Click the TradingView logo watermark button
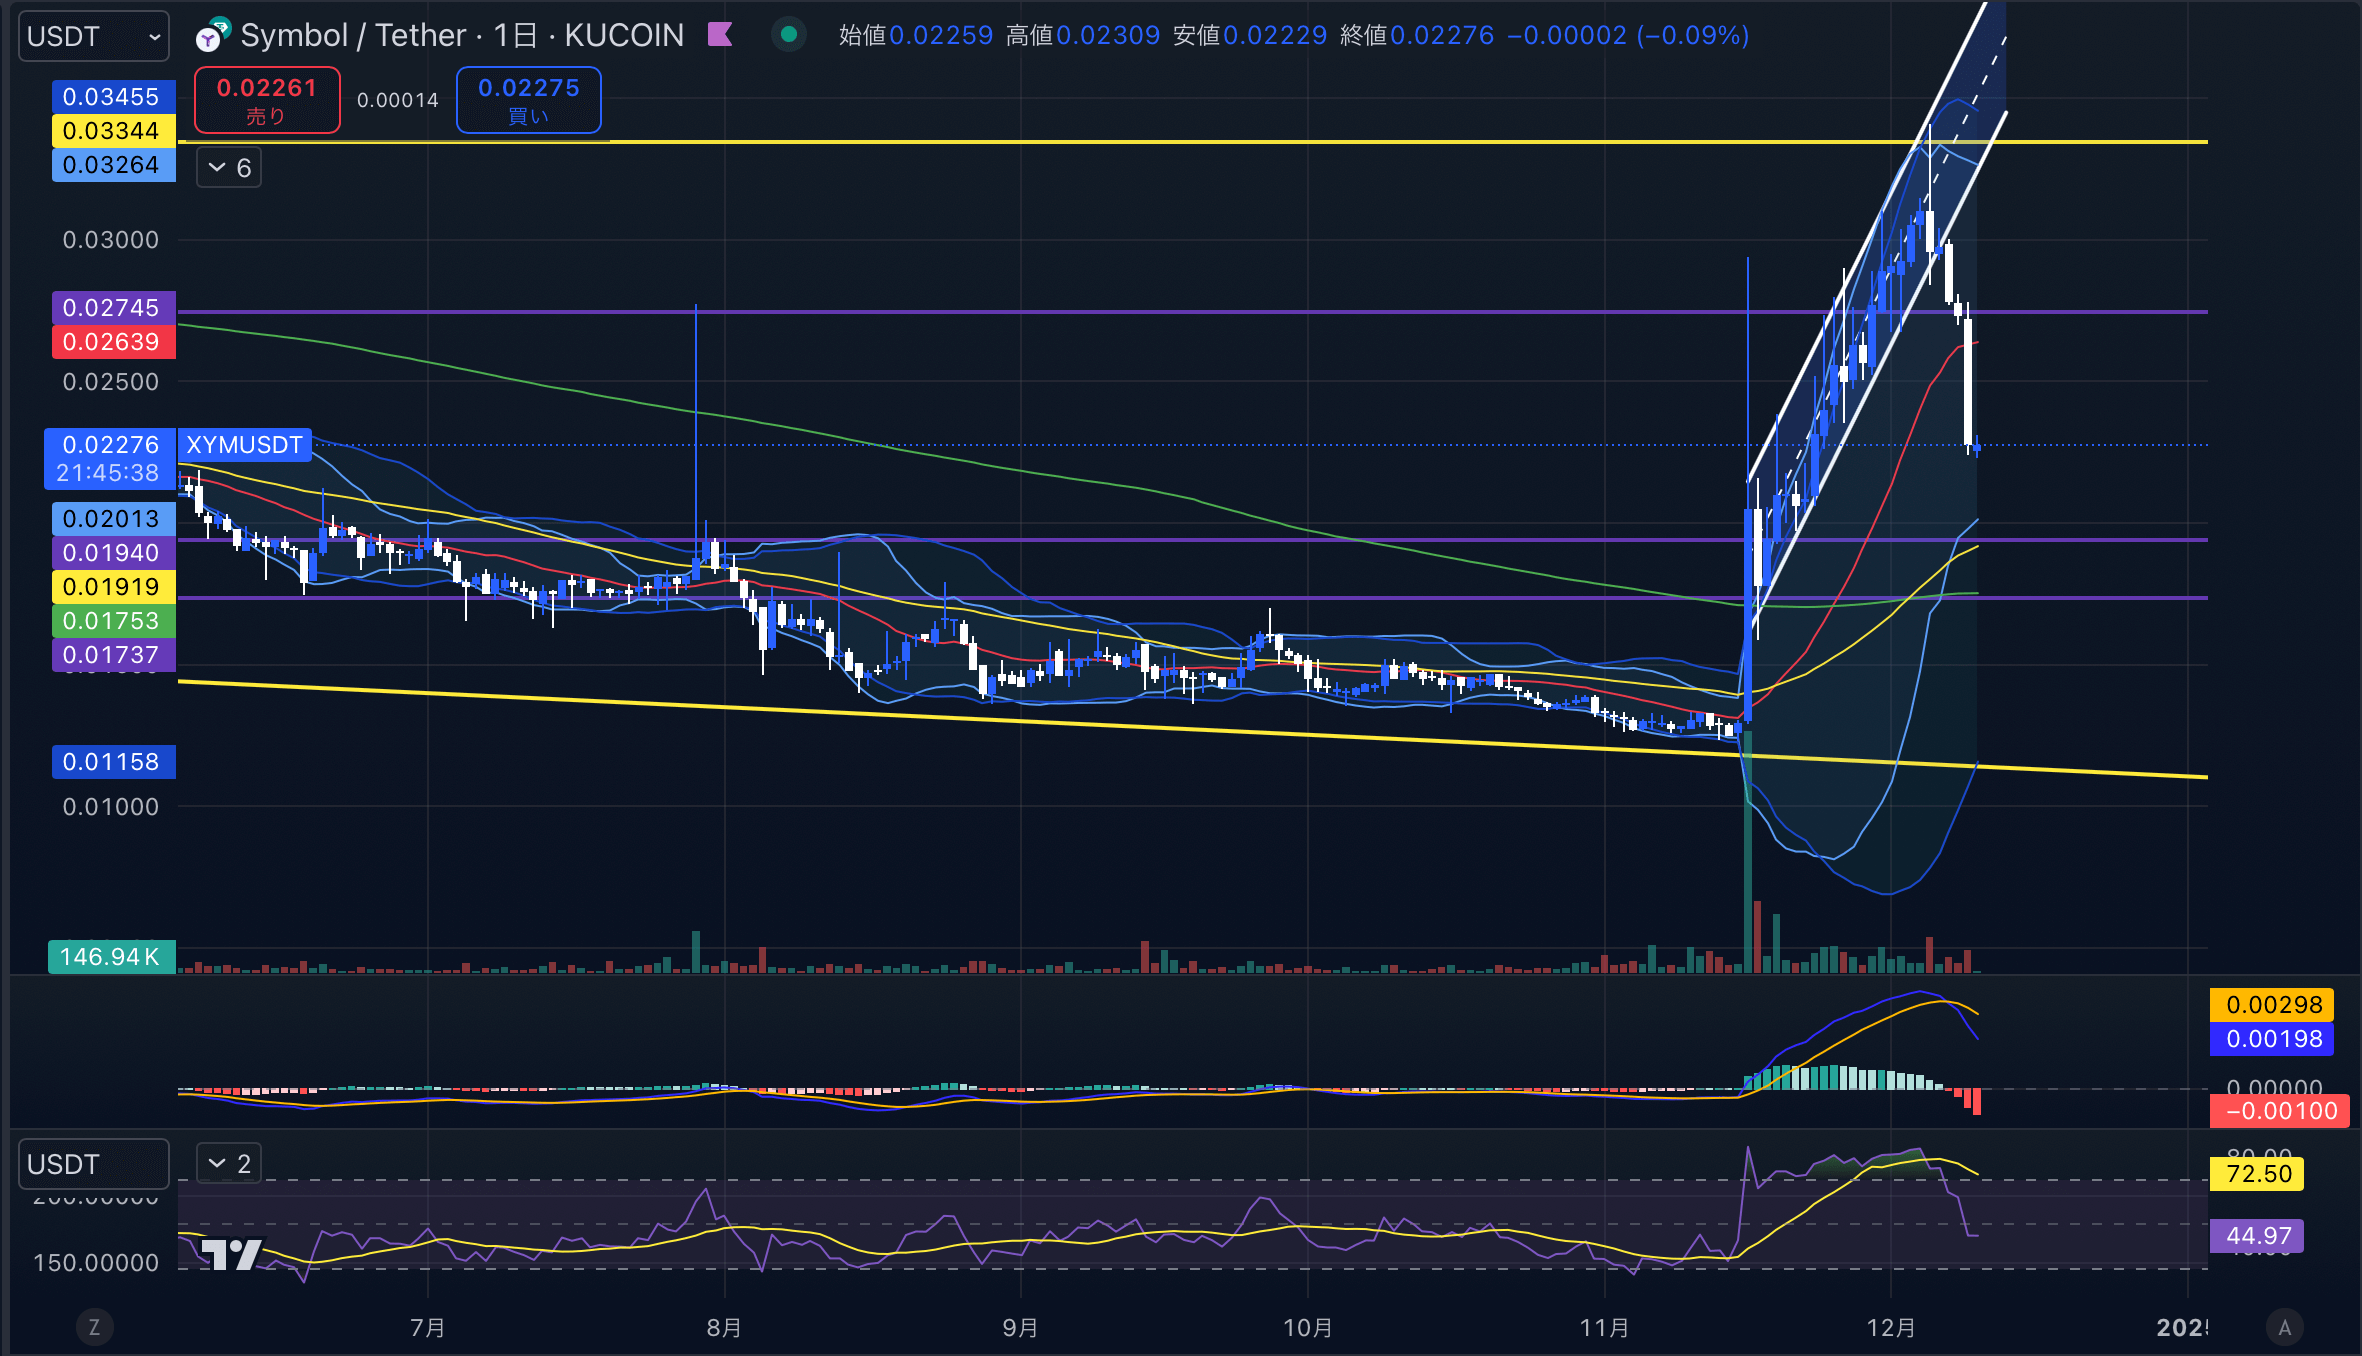 pyautogui.click(x=232, y=1254)
